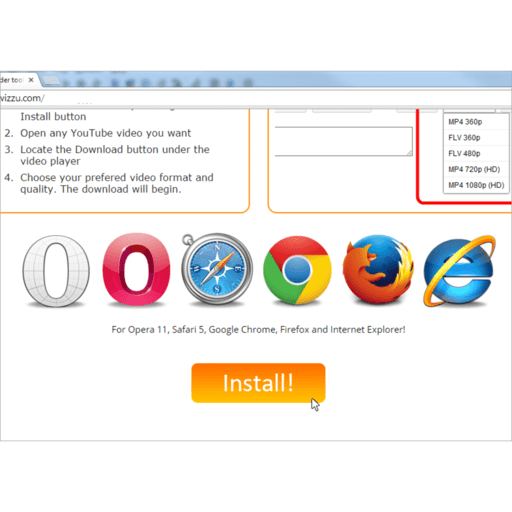The height and width of the screenshot is (512, 512).
Task: Select the Internet Explorer icon
Action: click(459, 271)
